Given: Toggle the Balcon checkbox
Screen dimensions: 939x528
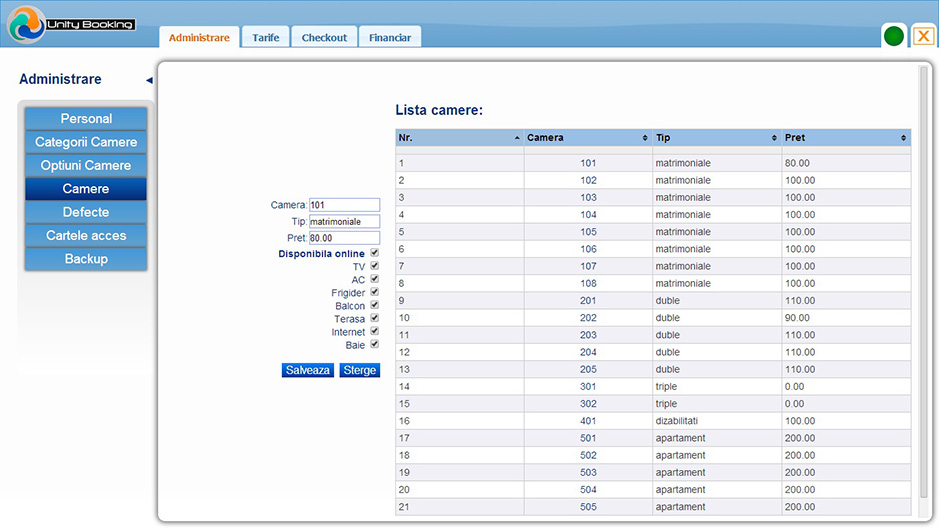Looking at the screenshot, I should (x=375, y=305).
